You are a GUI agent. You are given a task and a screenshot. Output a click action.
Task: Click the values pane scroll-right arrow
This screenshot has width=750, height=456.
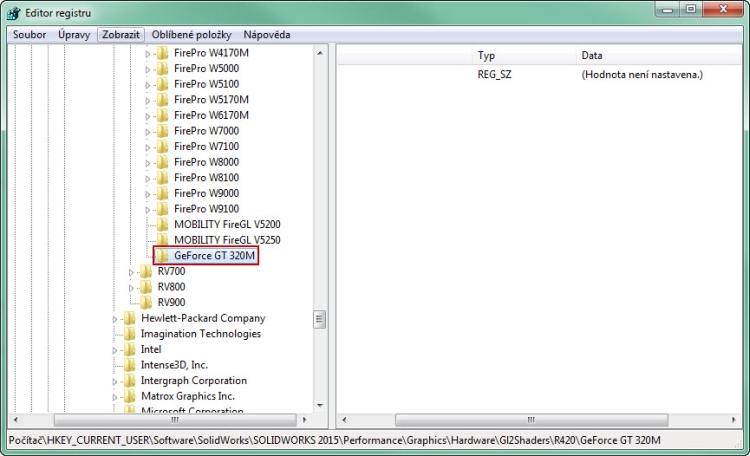(x=734, y=420)
